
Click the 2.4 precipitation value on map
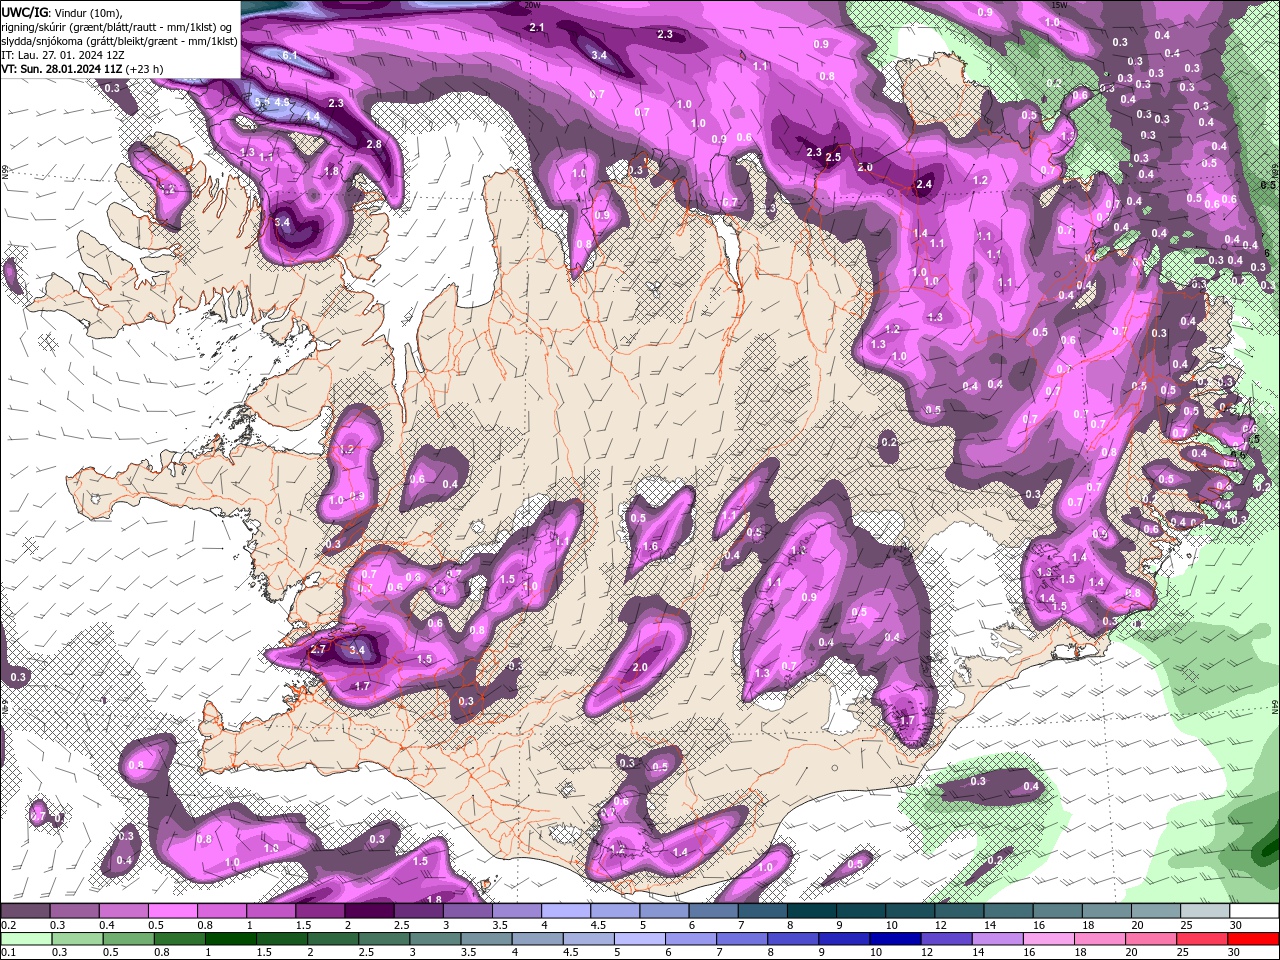click(x=924, y=184)
